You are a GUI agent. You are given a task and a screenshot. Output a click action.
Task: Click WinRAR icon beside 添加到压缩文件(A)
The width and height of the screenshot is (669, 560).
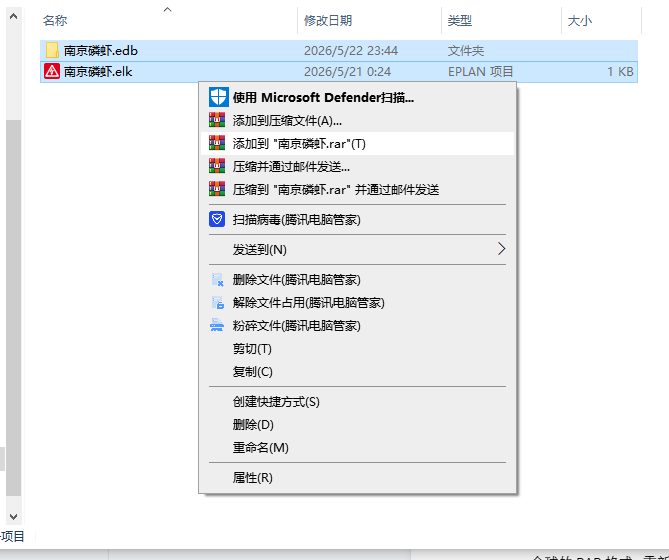pyautogui.click(x=217, y=120)
